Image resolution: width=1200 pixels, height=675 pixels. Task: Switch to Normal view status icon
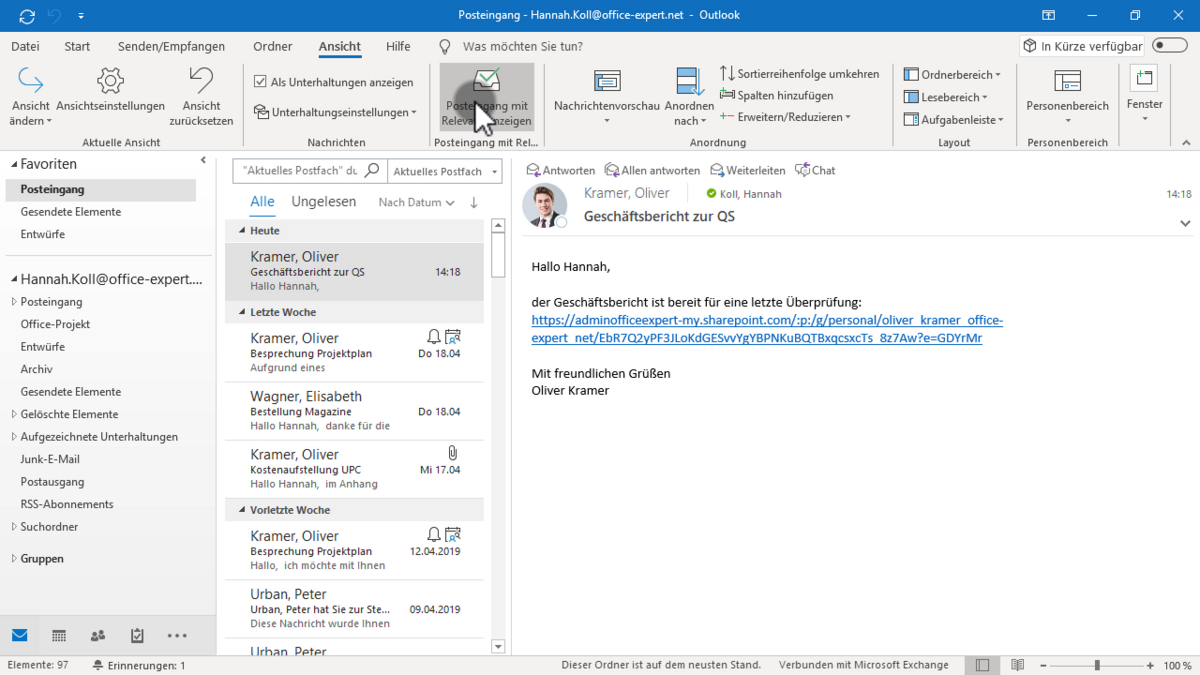click(983, 665)
